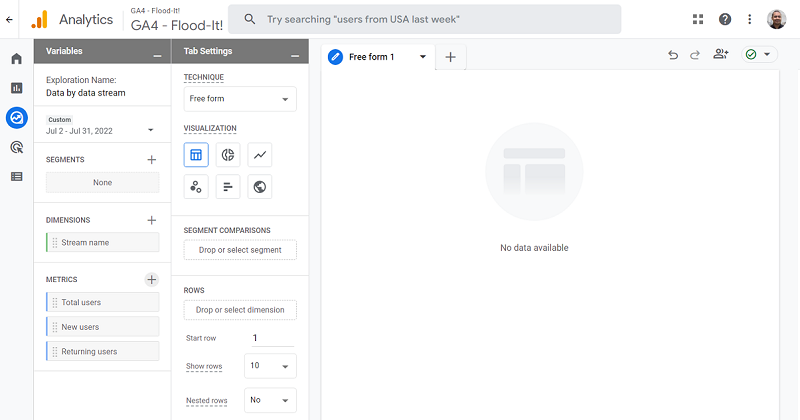Viewport: 800px width, 420px height.
Task: Add a new segment with plus
Action: [152, 160]
